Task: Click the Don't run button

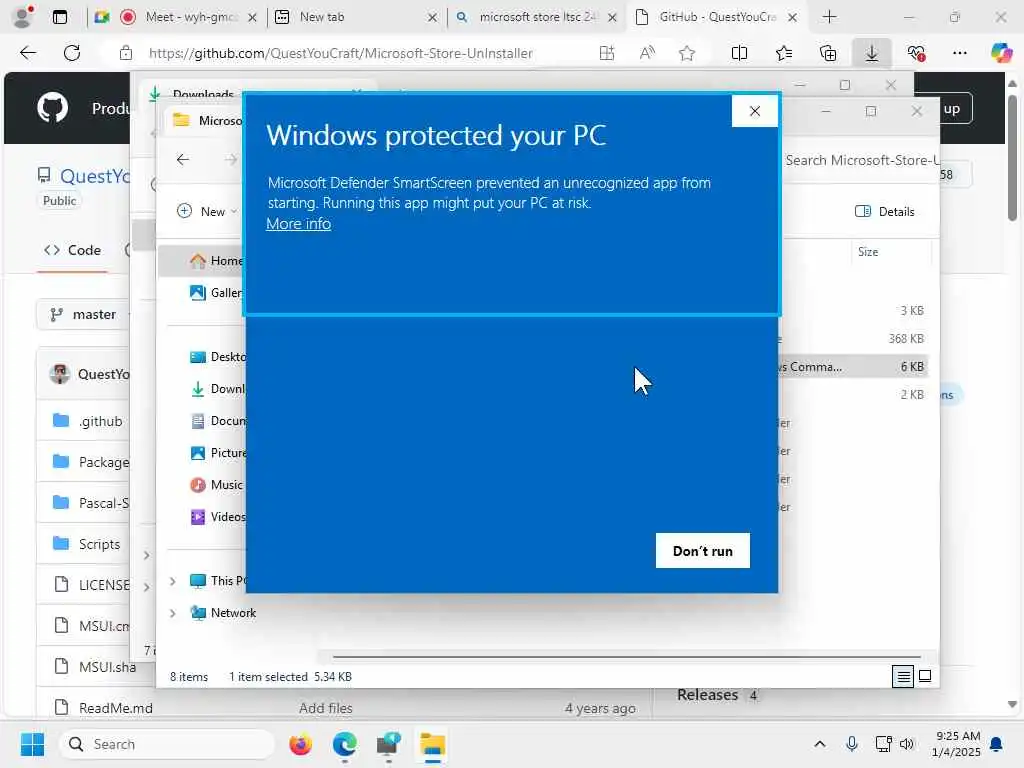Action: (702, 551)
